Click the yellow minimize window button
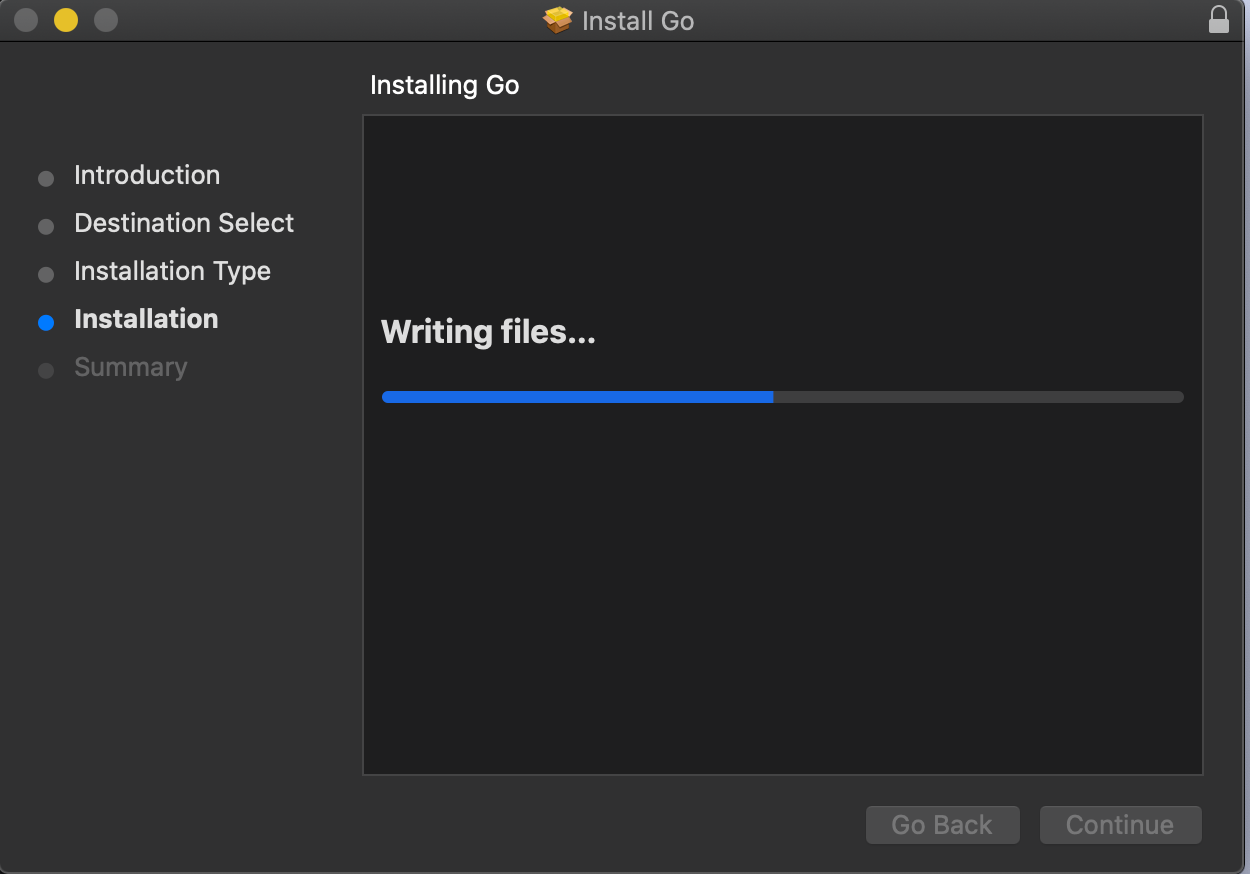 point(66,20)
